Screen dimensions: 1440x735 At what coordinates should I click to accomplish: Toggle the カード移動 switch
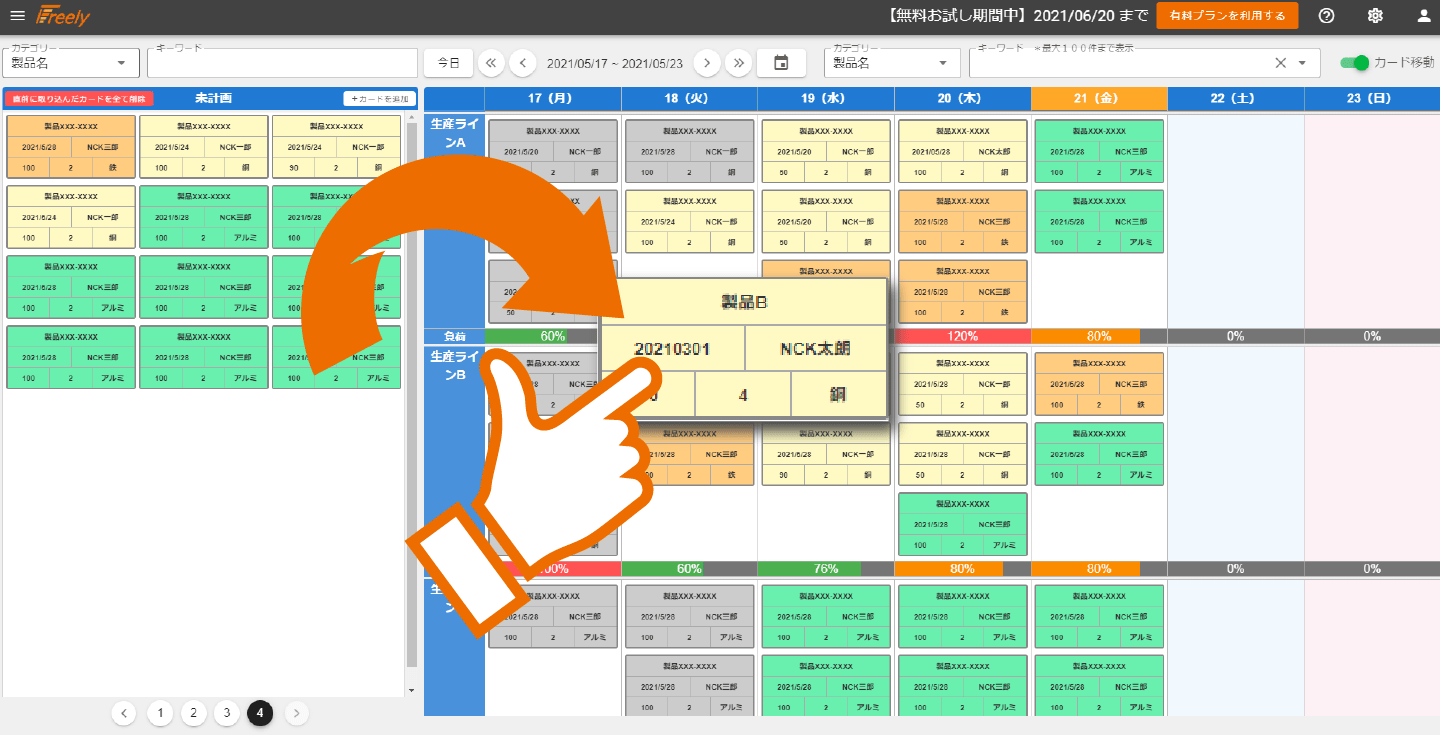click(x=1355, y=63)
